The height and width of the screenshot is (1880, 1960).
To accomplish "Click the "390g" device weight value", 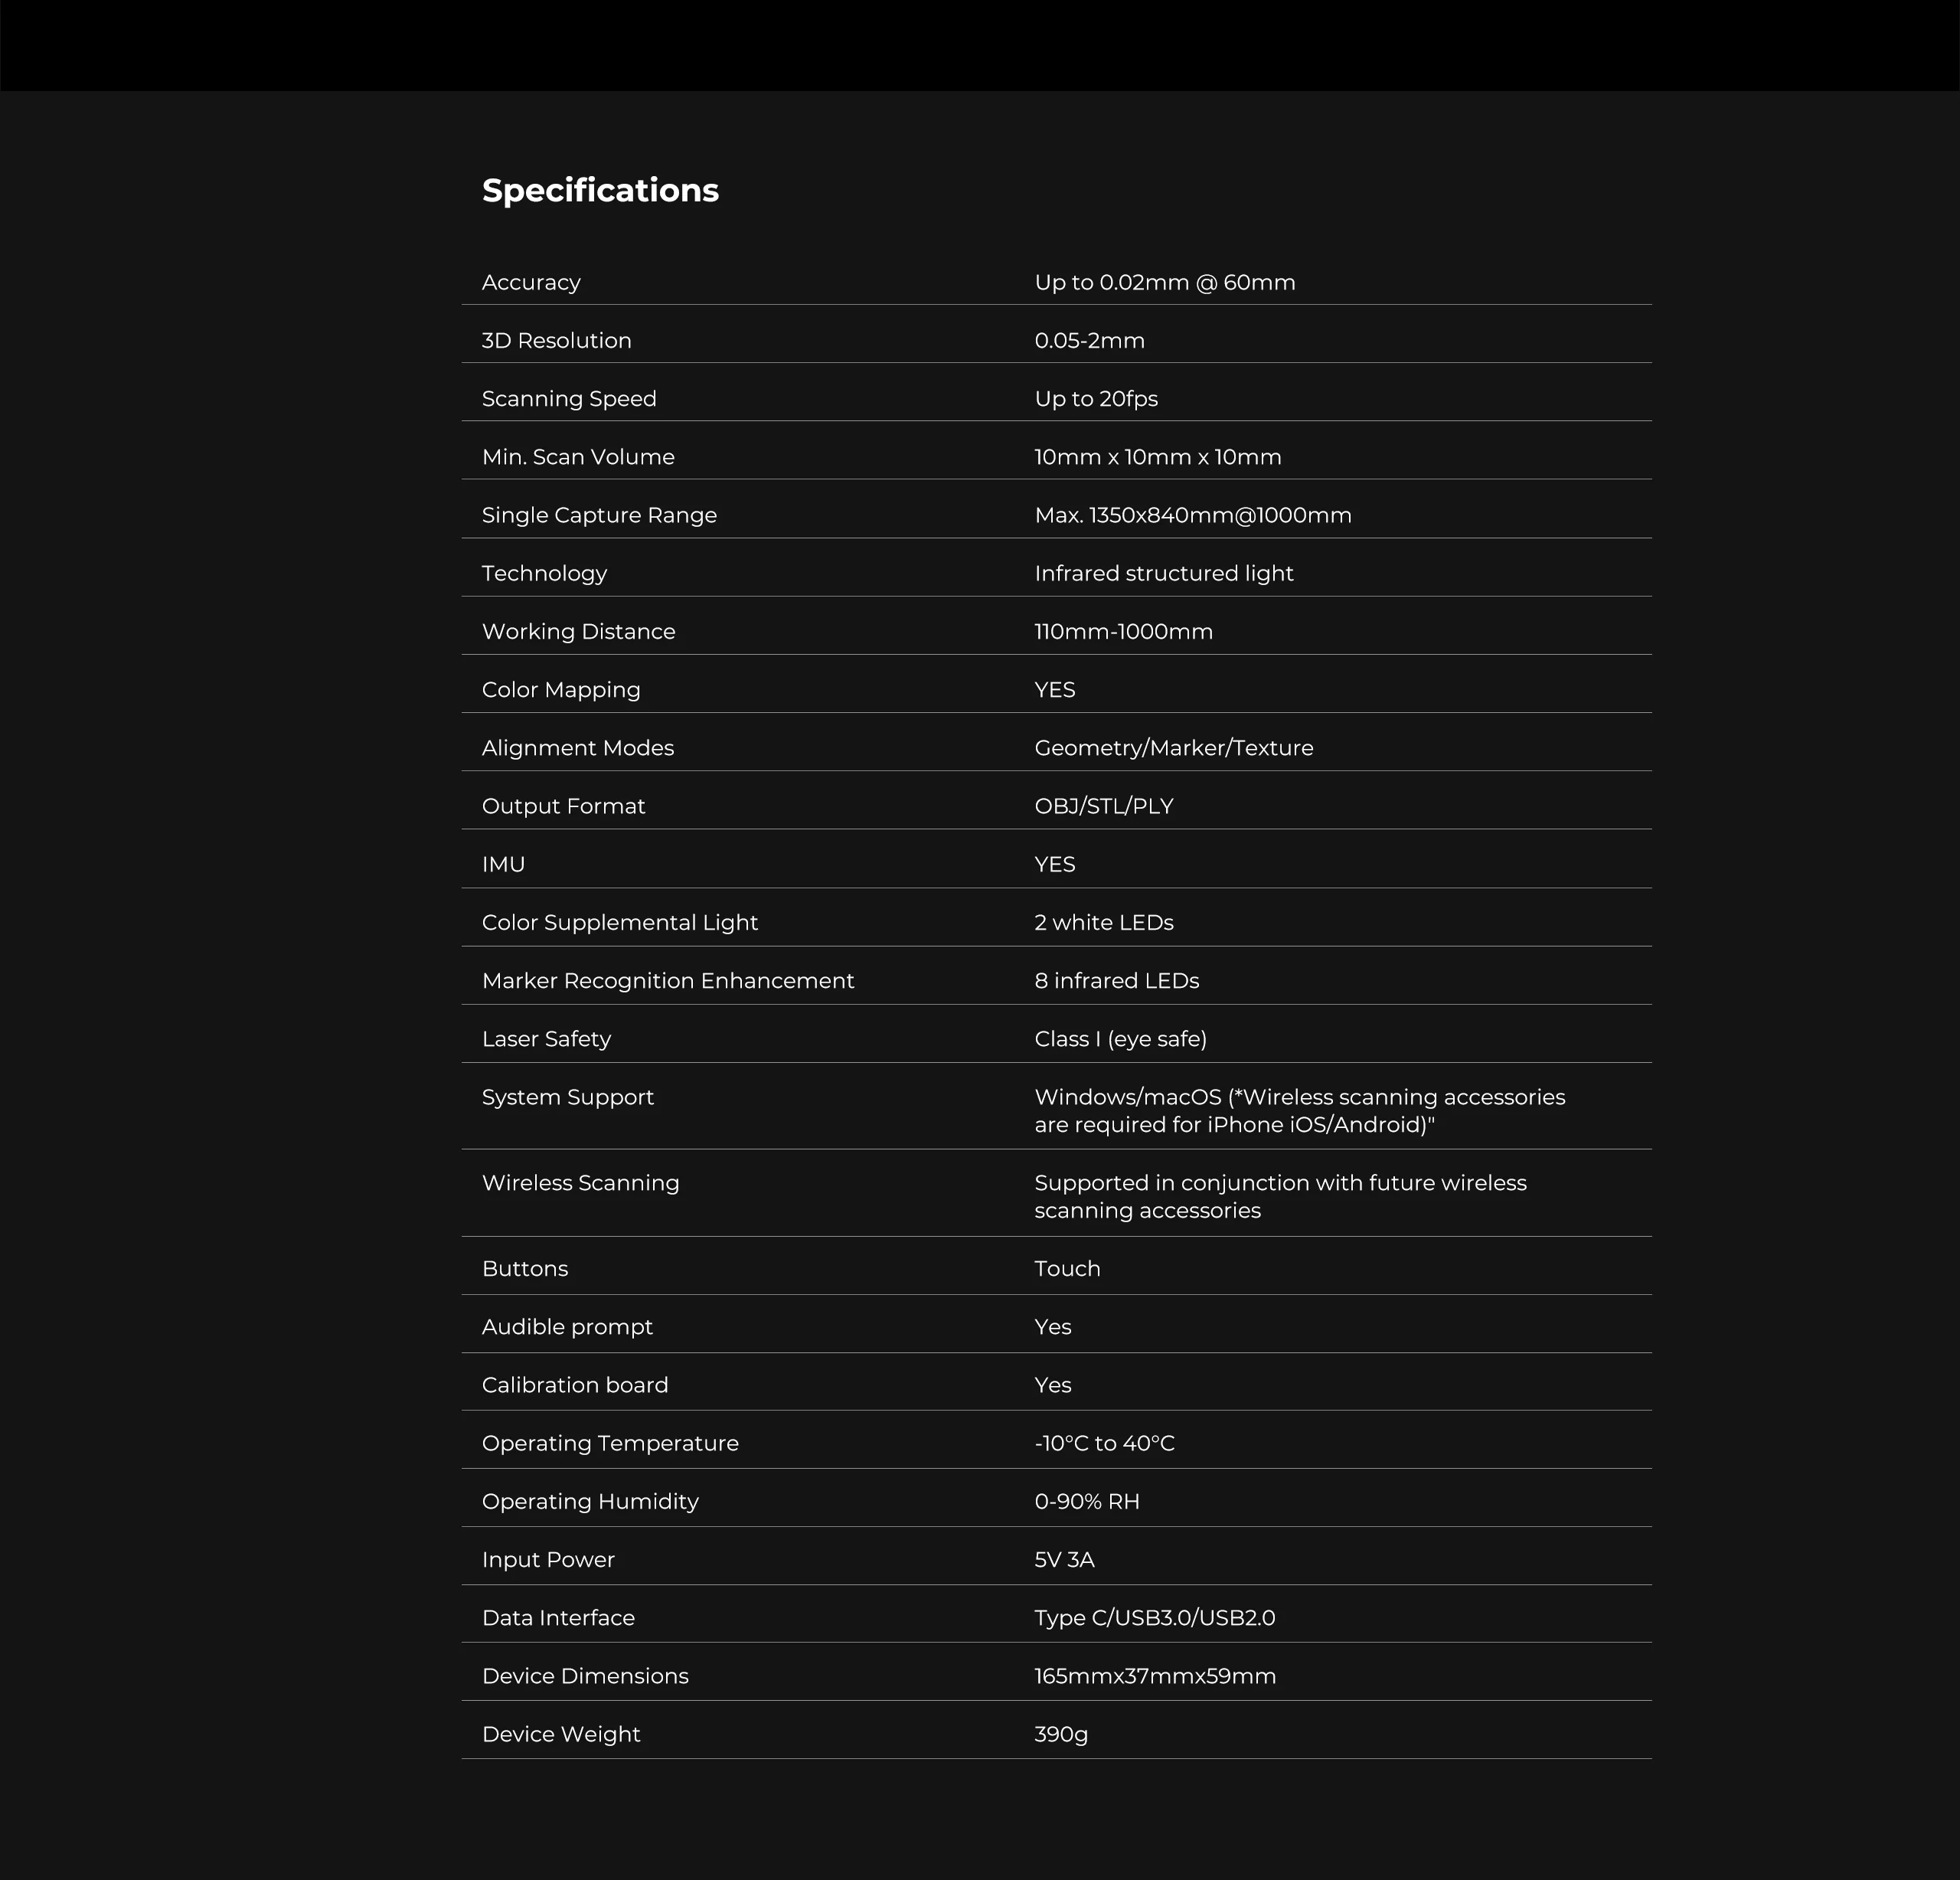I will 1060,1734.
